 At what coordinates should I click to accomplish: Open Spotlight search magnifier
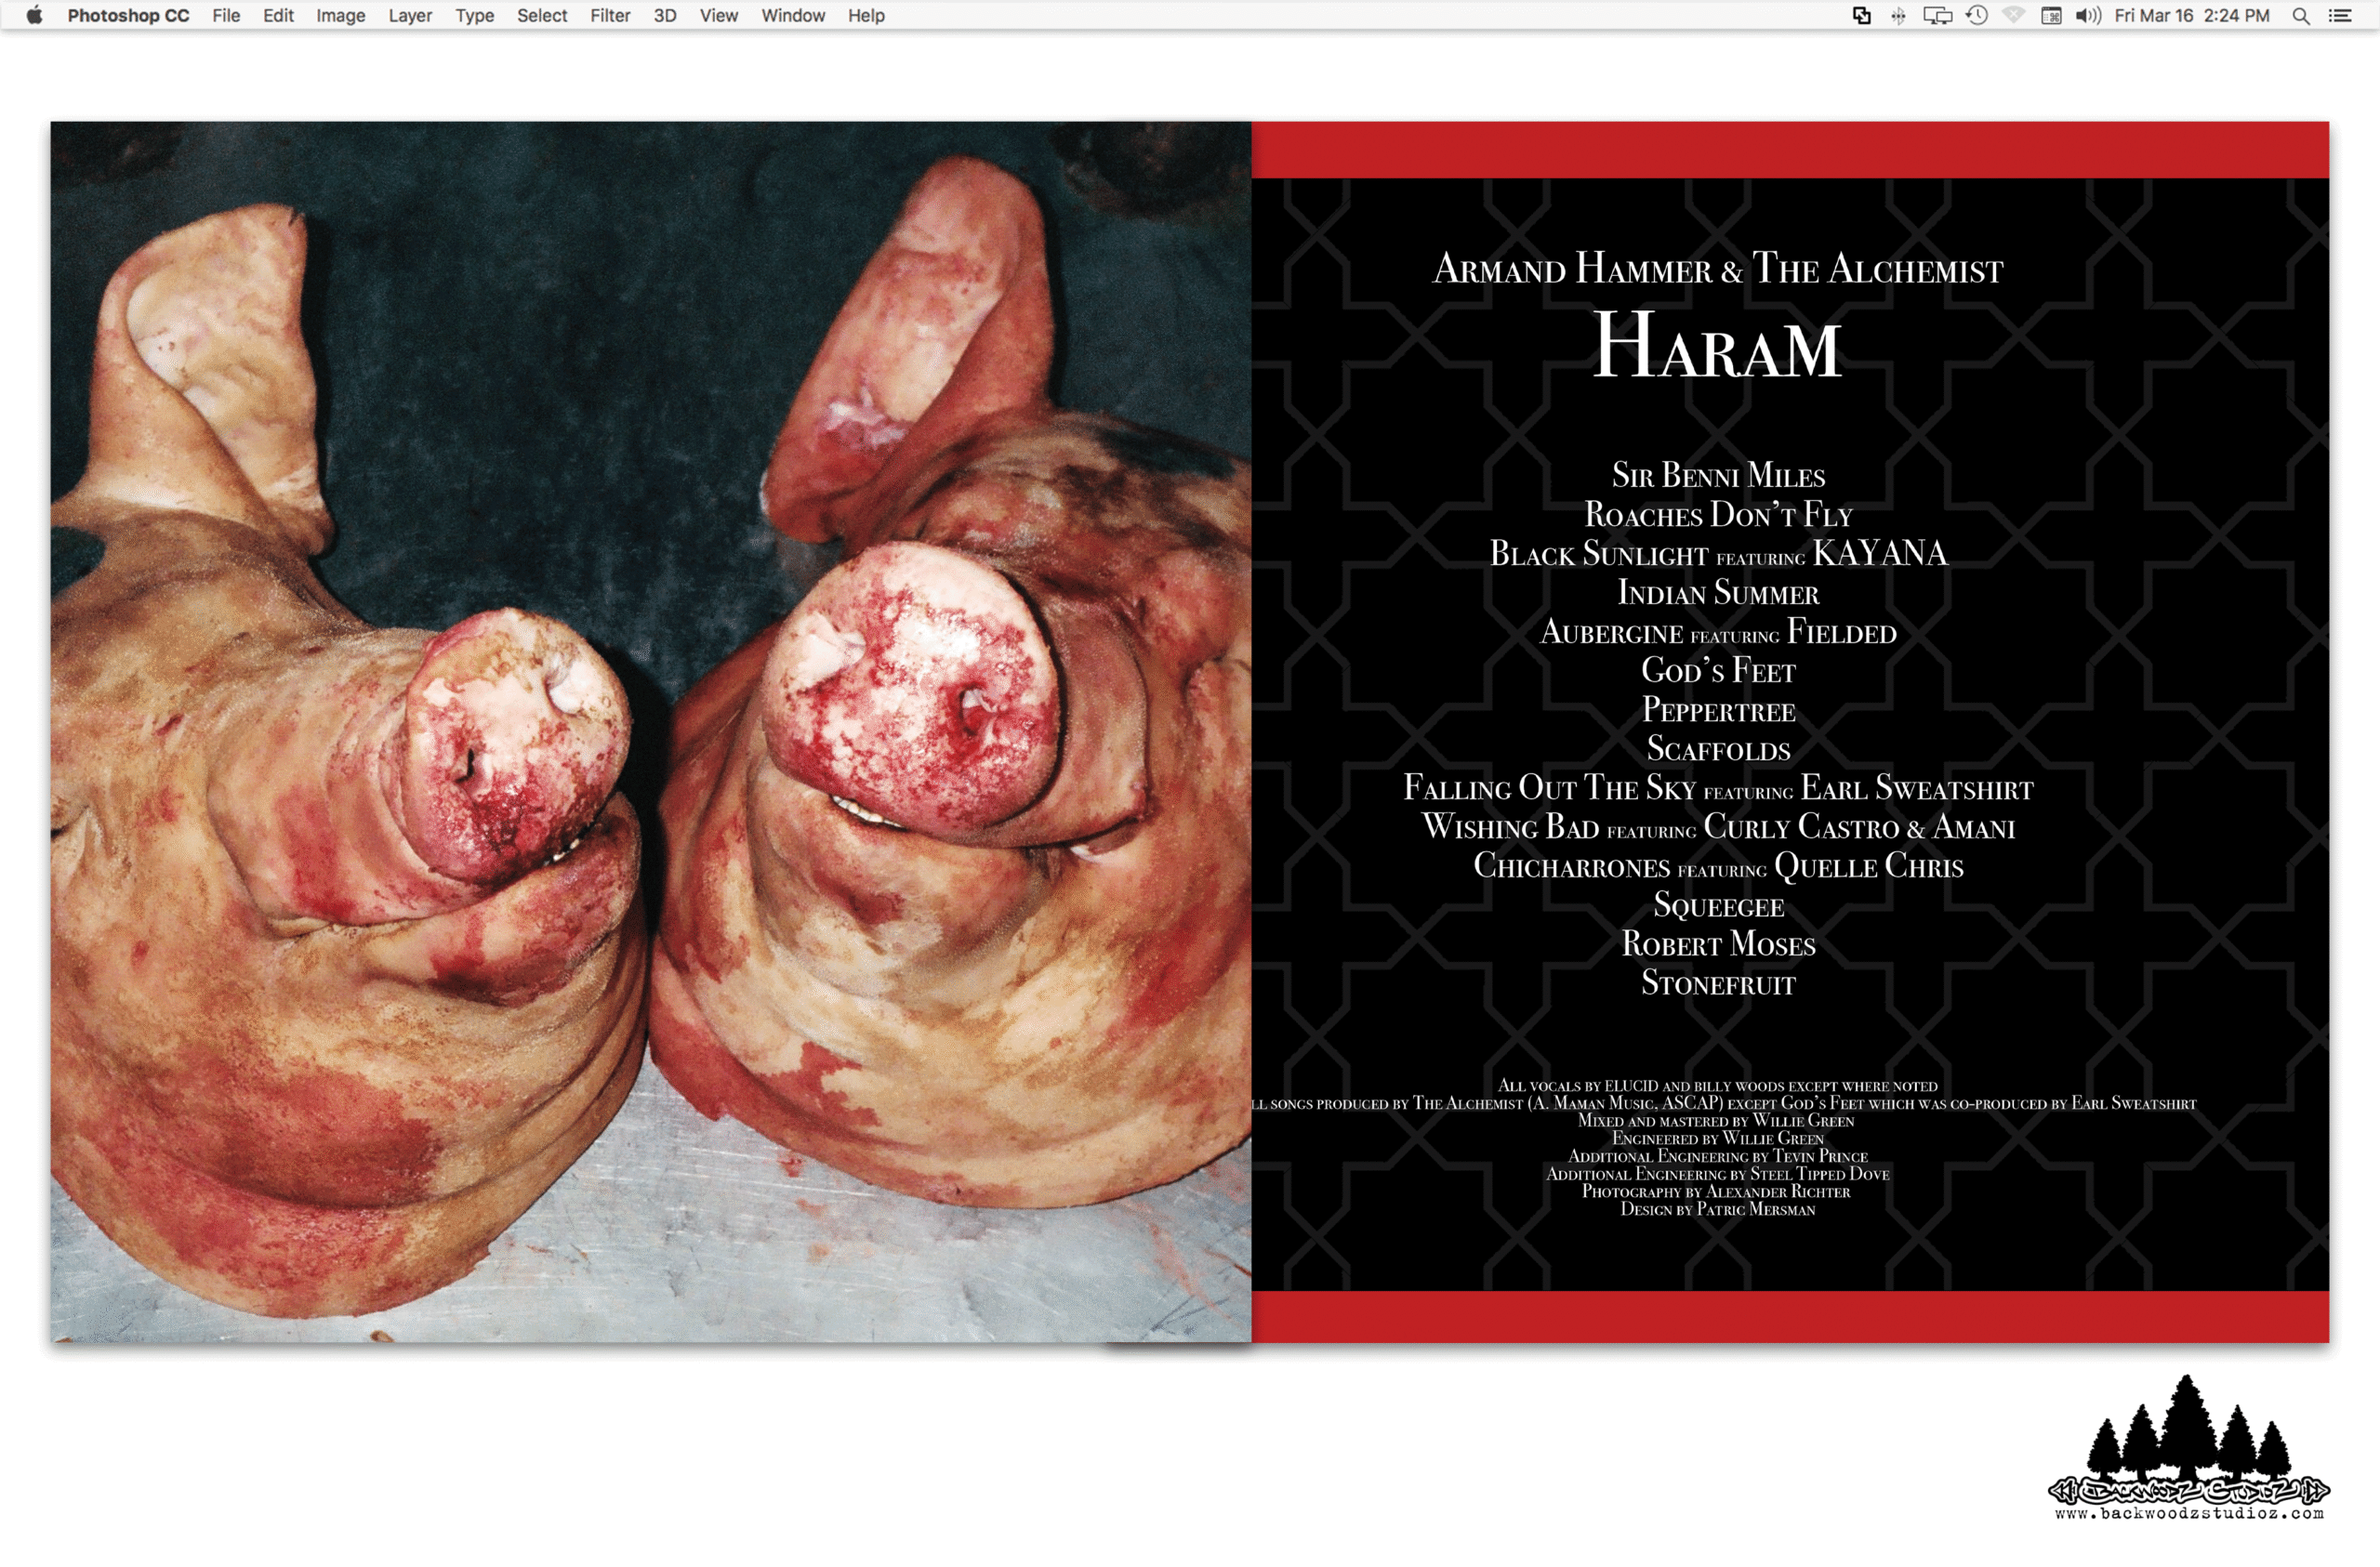(2301, 15)
